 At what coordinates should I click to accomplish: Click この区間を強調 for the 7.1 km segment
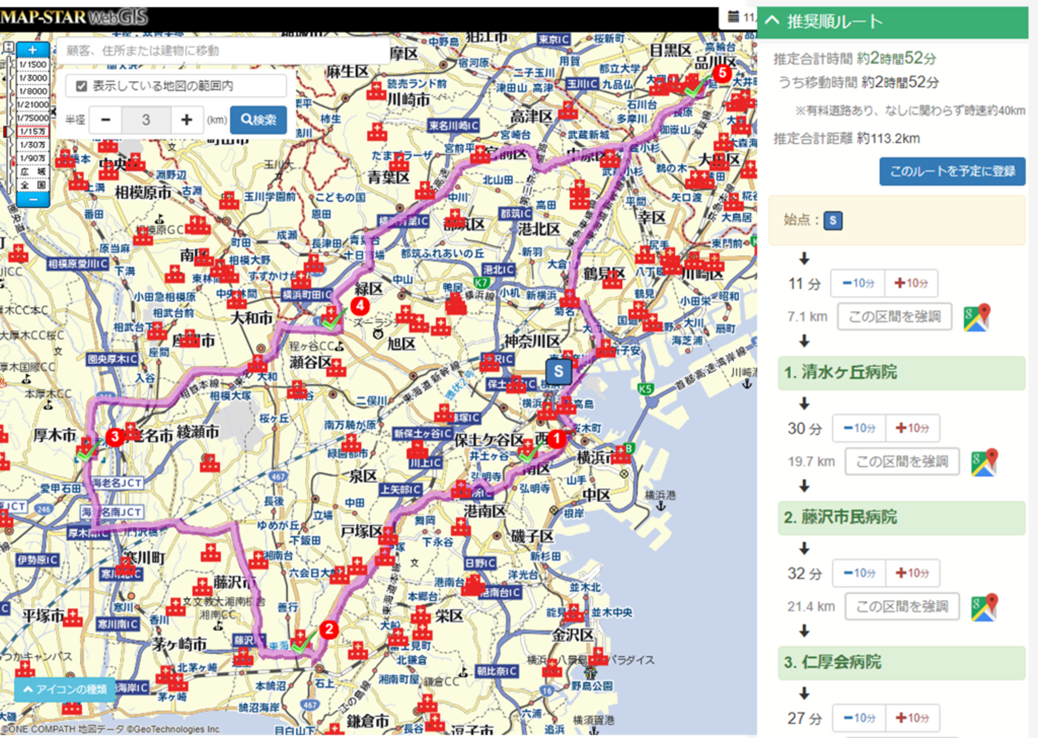point(894,317)
